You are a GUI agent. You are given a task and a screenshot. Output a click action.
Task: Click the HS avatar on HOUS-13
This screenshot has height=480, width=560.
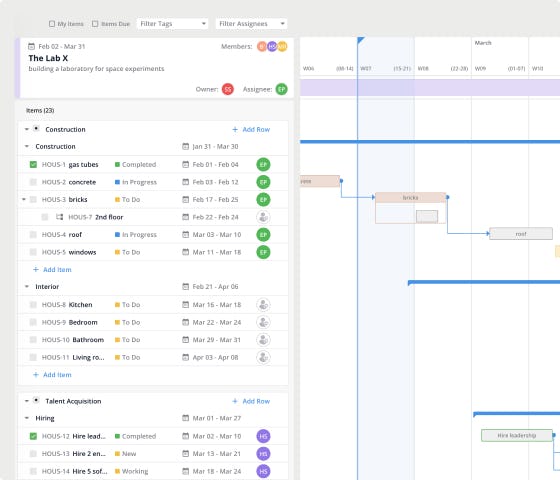point(263,454)
